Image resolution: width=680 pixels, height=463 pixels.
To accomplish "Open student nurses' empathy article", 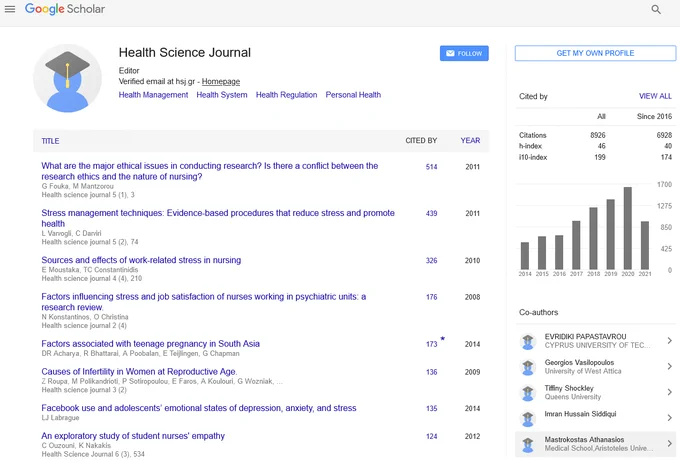I will pyautogui.click(x=133, y=436).
